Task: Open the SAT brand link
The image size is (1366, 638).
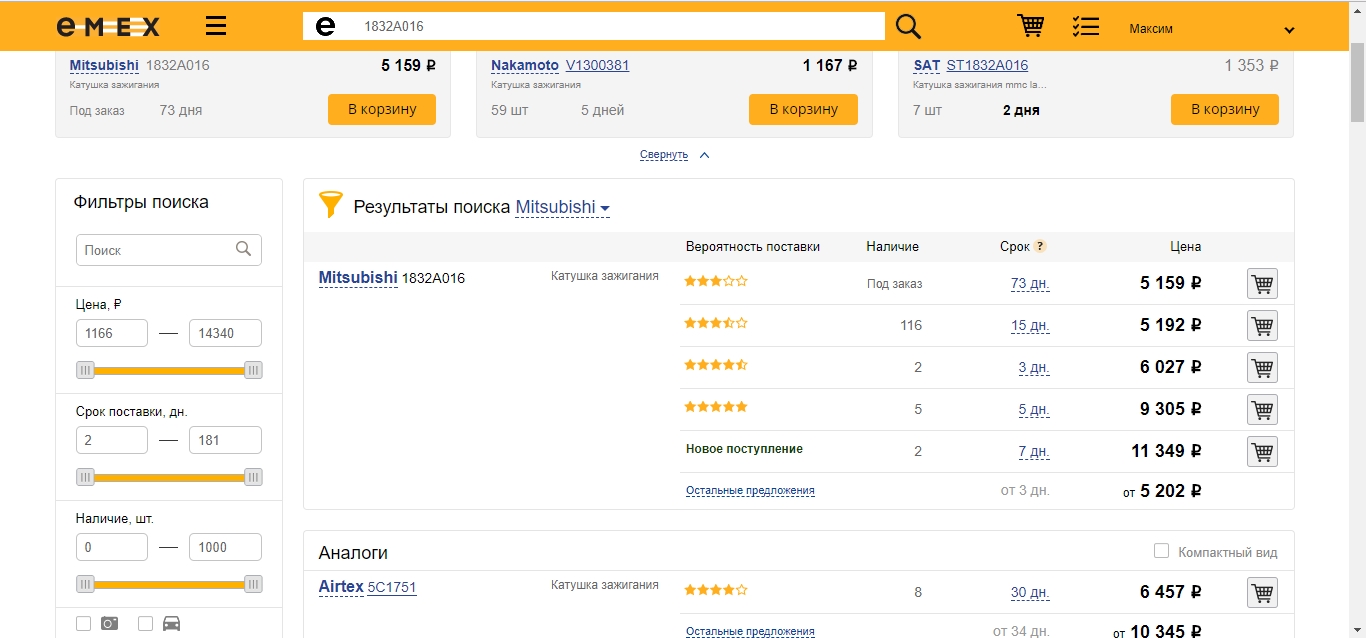Action: pyautogui.click(x=927, y=65)
